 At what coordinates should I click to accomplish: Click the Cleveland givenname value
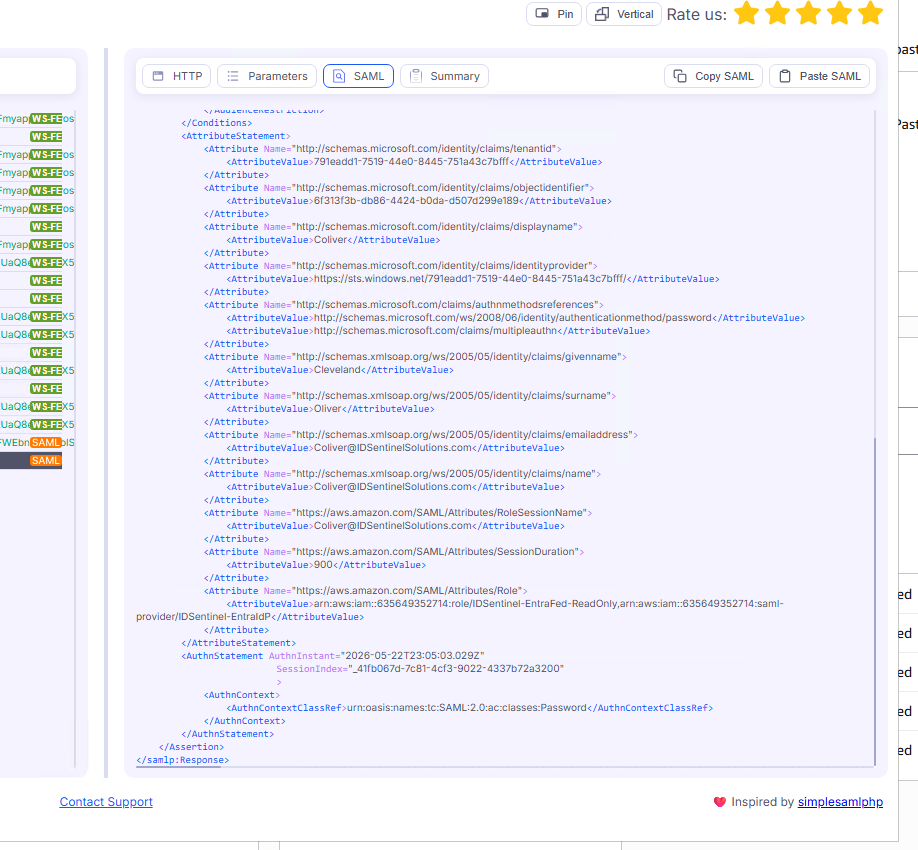click(x=337, y=370)
